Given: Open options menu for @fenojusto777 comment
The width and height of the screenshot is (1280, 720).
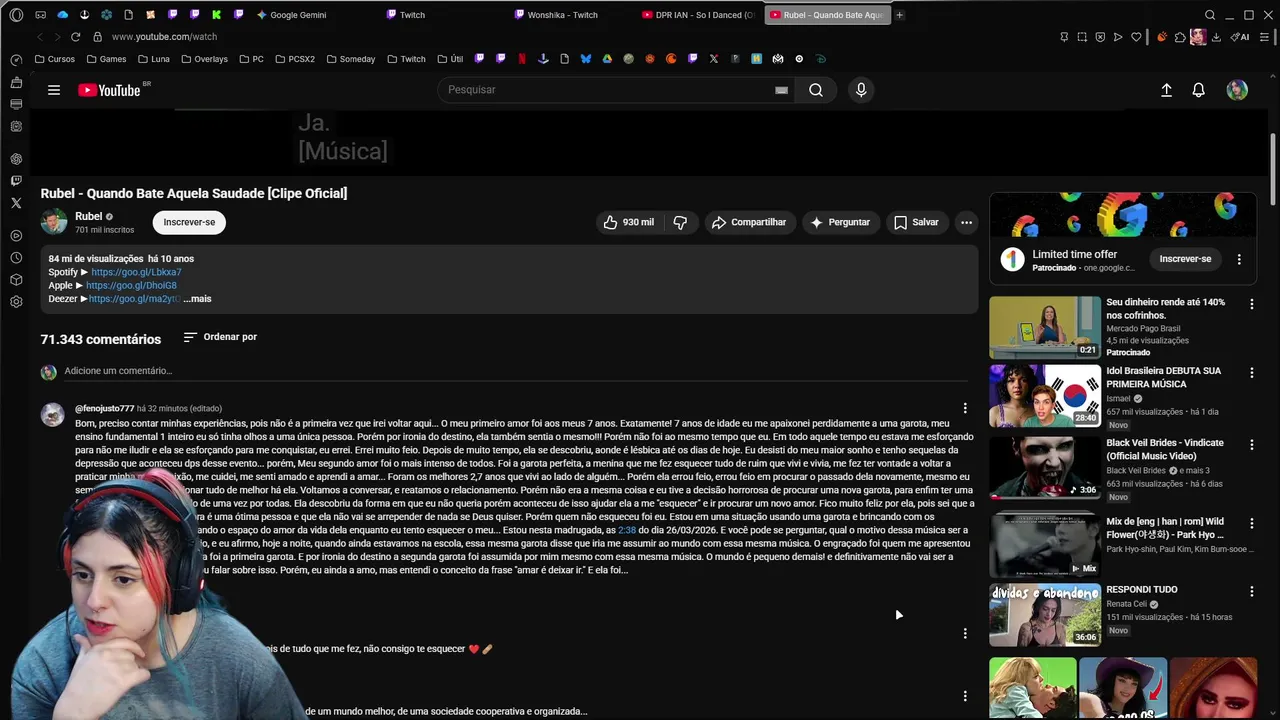Looking at the screenshot, I should point(965,408).
